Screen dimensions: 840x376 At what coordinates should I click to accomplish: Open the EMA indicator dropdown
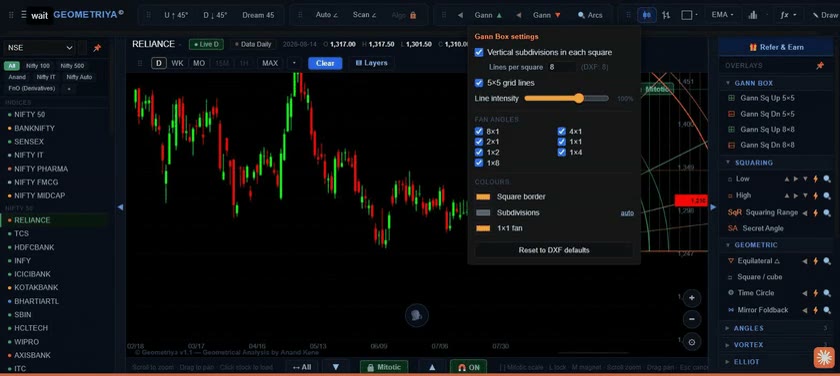[x=723, y=15]
